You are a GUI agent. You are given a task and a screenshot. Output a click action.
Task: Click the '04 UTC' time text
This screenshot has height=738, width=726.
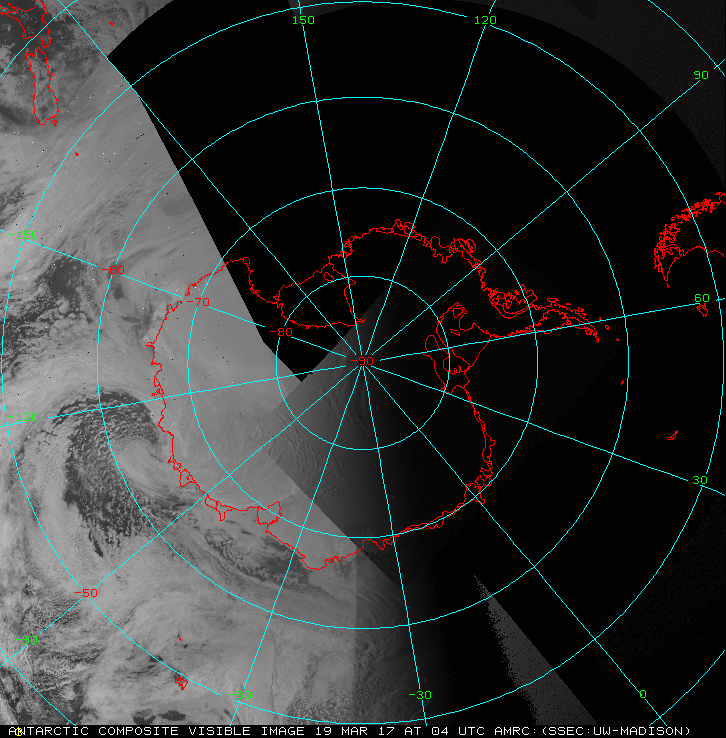[458, 731]
